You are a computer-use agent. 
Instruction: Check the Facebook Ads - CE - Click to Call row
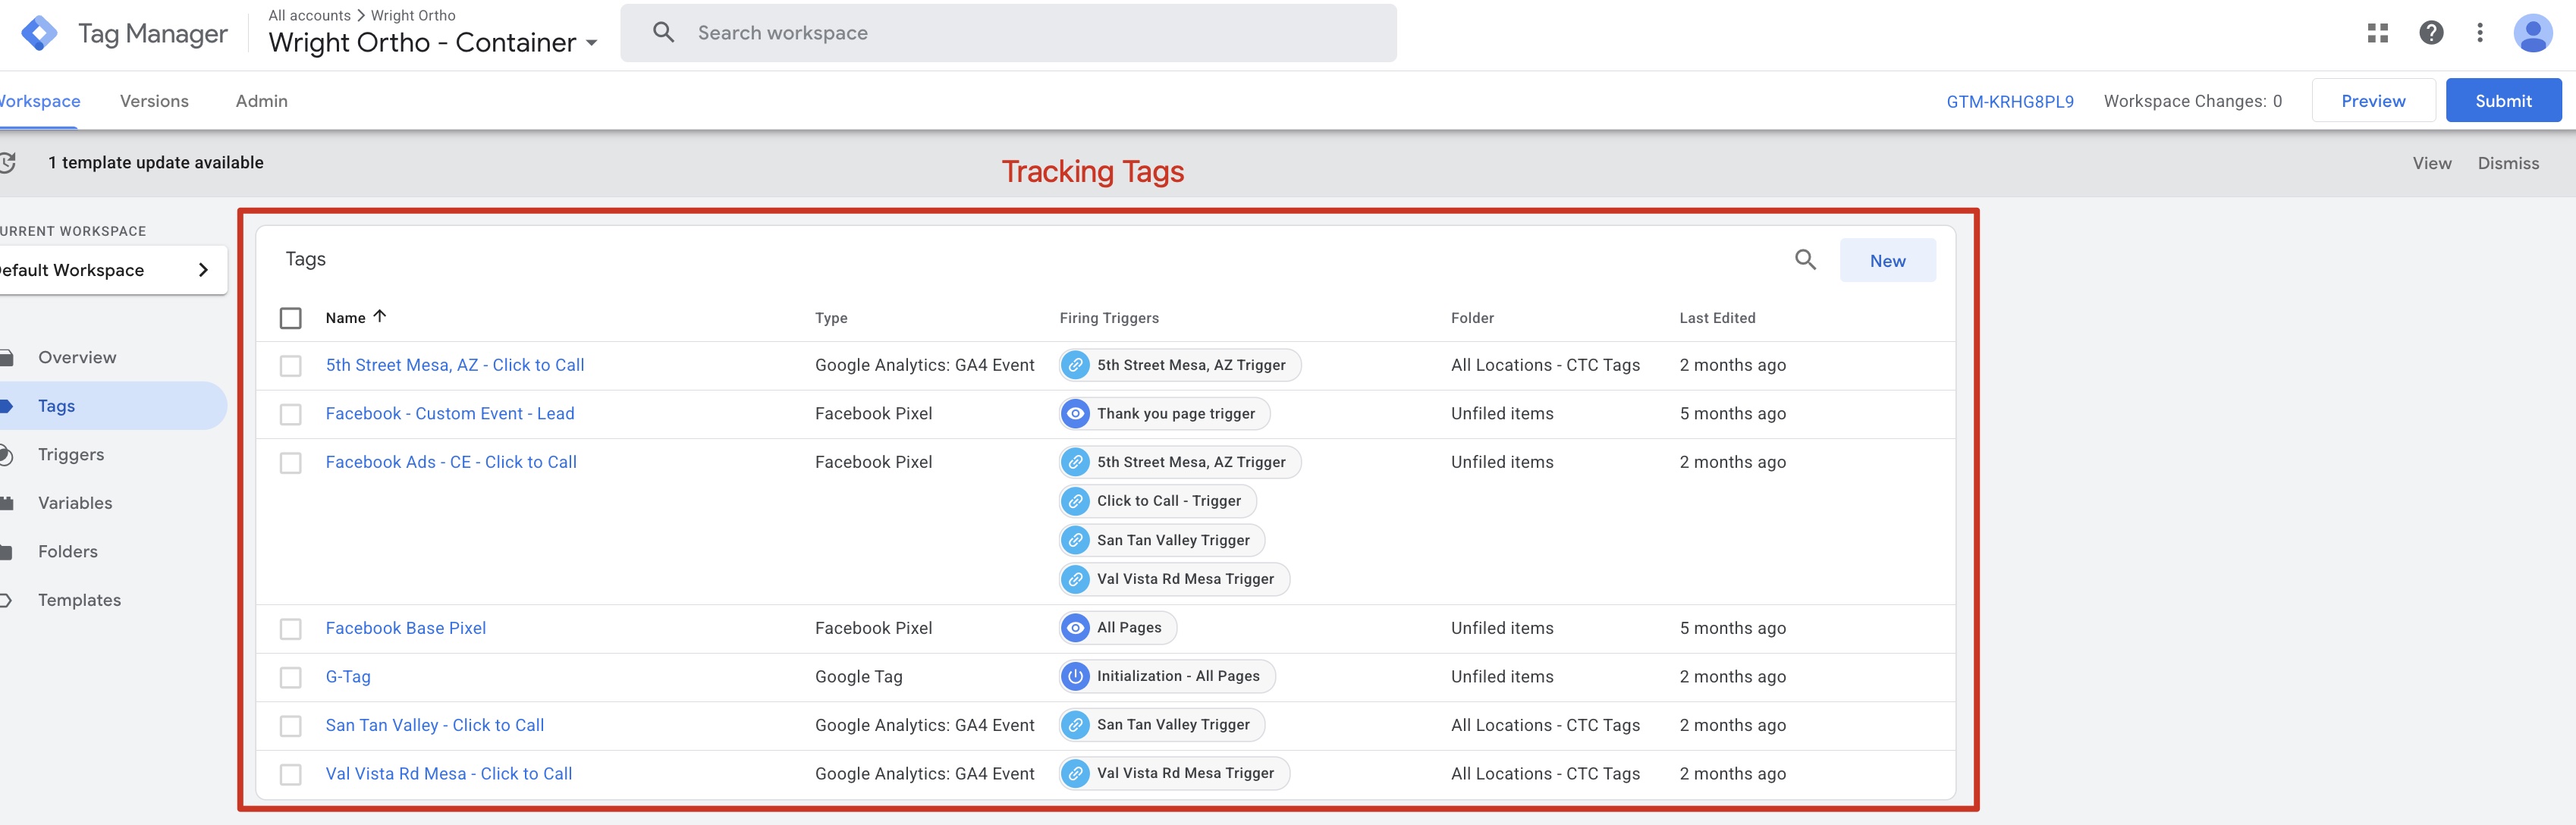click(291, 463)
